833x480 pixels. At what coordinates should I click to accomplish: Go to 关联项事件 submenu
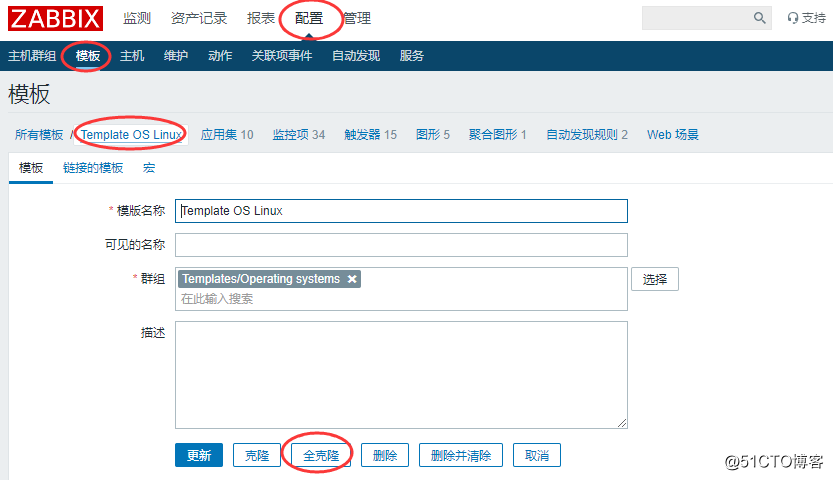[282, 56]
